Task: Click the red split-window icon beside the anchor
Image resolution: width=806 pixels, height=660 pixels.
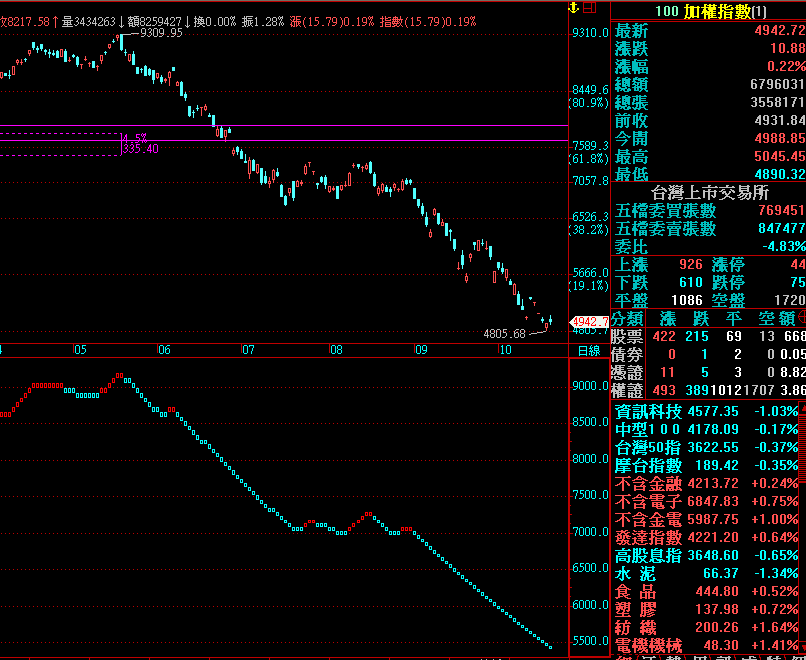Action: click(x=590, y=8)
